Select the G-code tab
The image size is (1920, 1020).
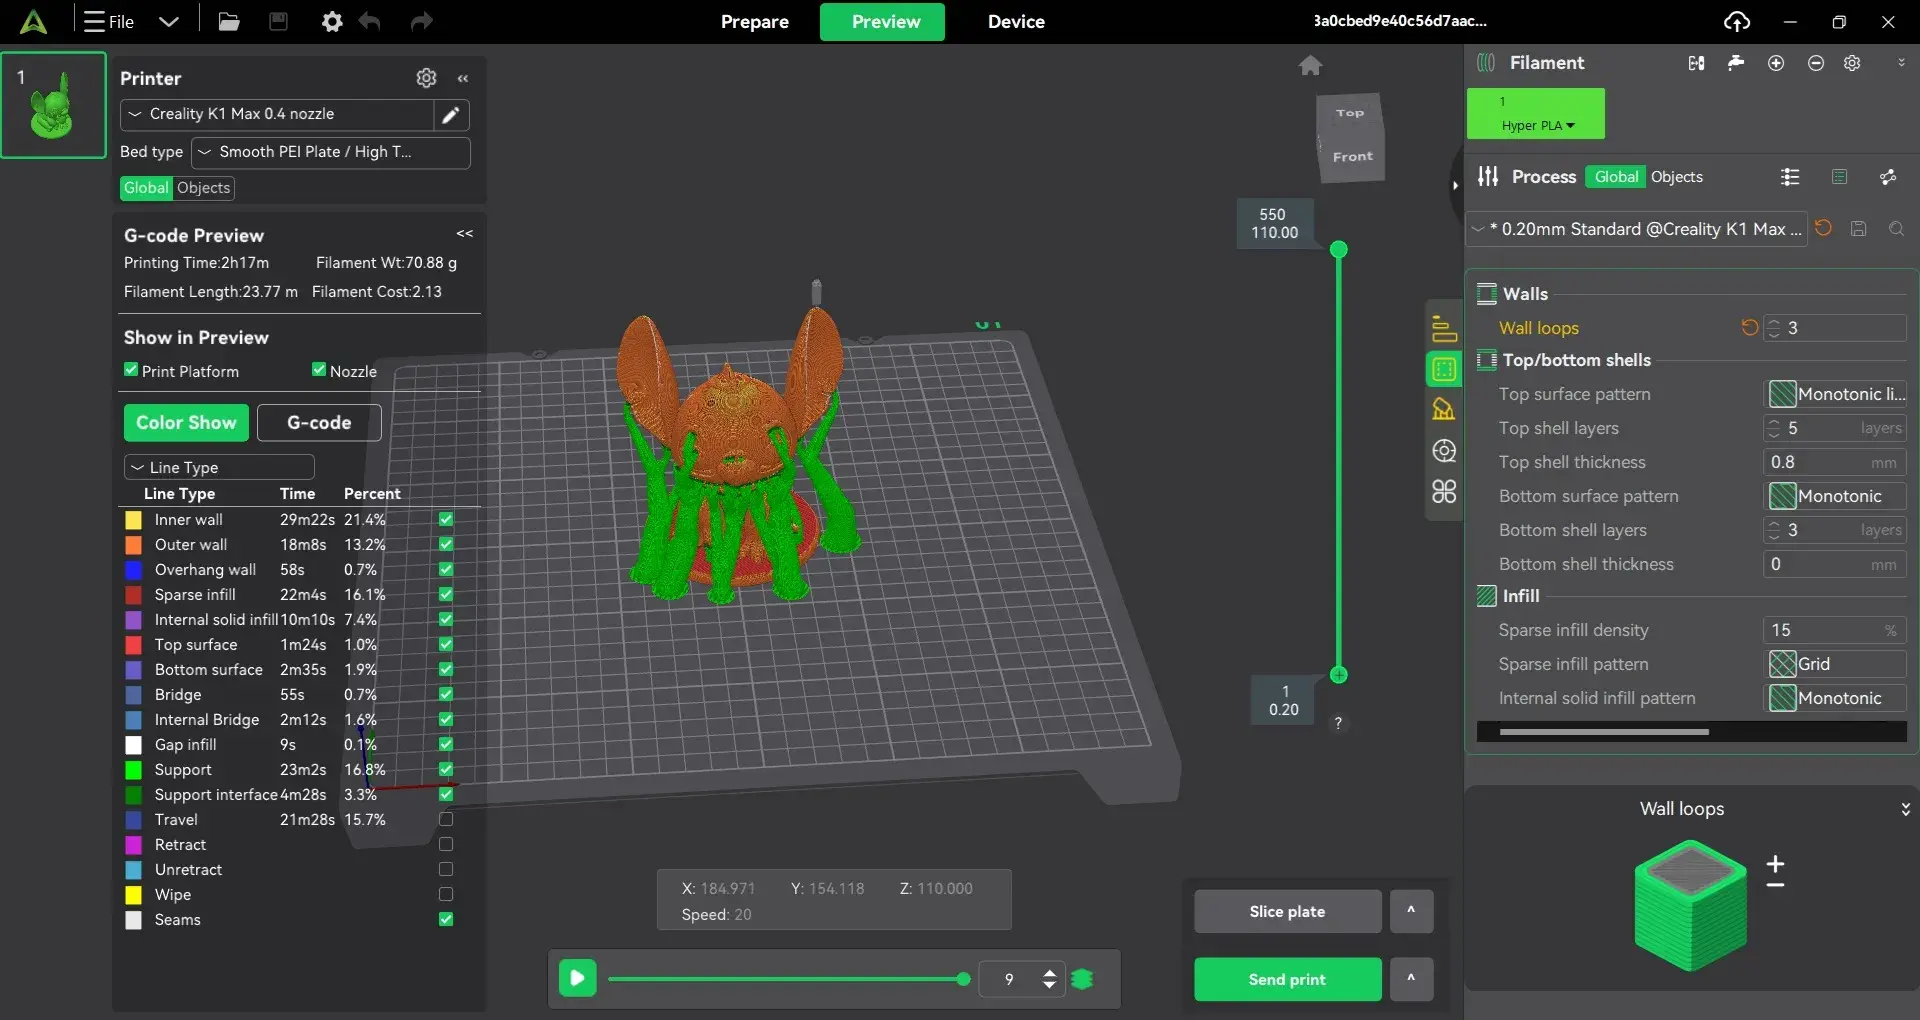point(319,422)
